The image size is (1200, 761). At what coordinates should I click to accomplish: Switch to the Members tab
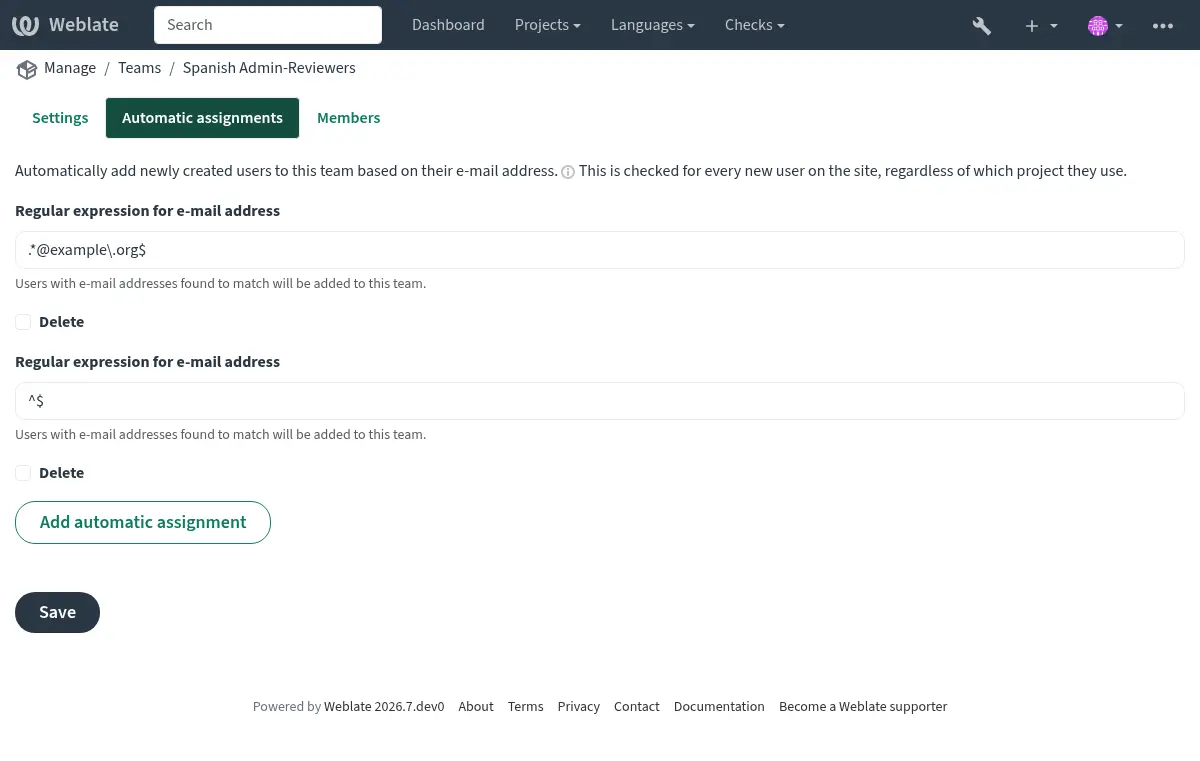pyautogui.click(x=348, y=118)
